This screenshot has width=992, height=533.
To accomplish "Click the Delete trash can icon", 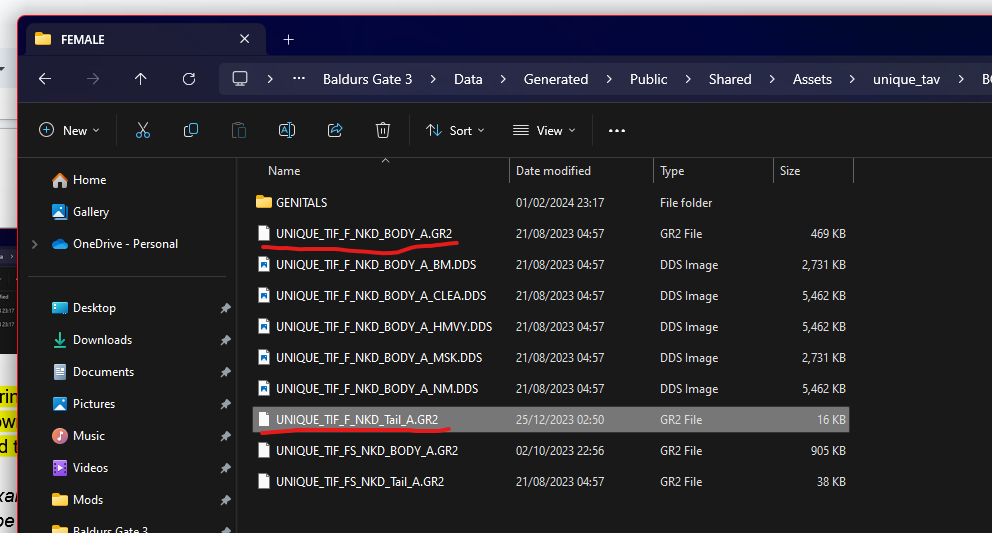I will tap(382, 130).
